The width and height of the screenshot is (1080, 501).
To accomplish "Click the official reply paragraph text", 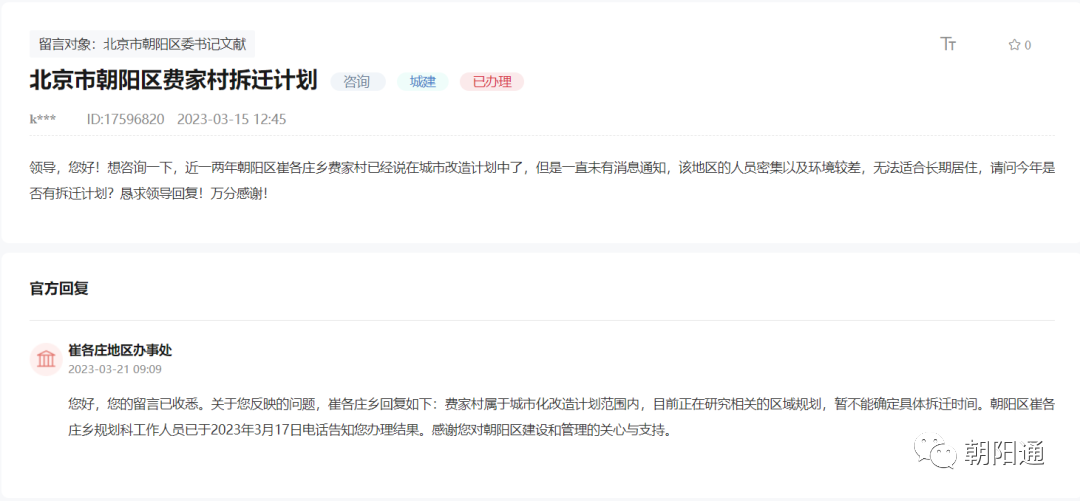I will [x=560, y=417].
